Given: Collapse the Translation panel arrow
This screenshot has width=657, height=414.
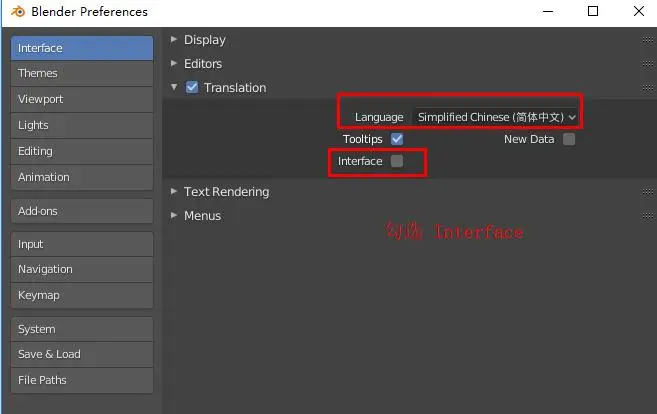Looking at the screenshot, I should (174, 87).
